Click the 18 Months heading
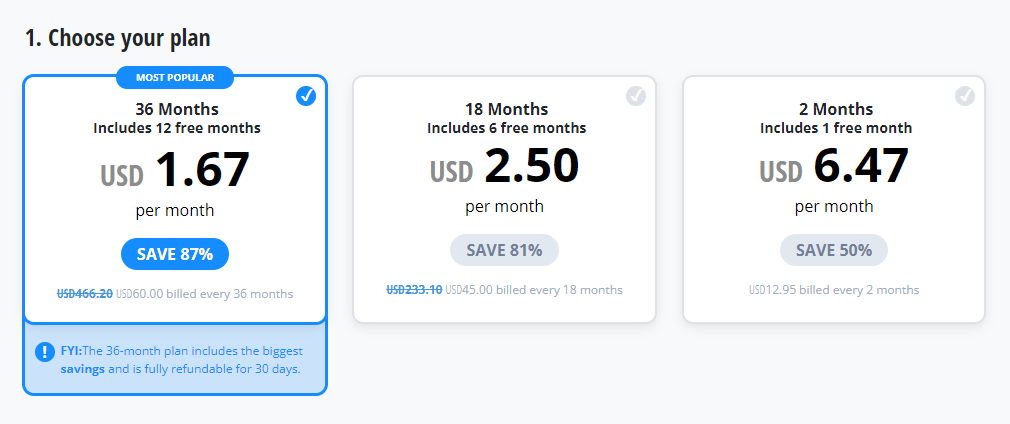Viewport: 1010px width, 424px height. click(506, 109)
